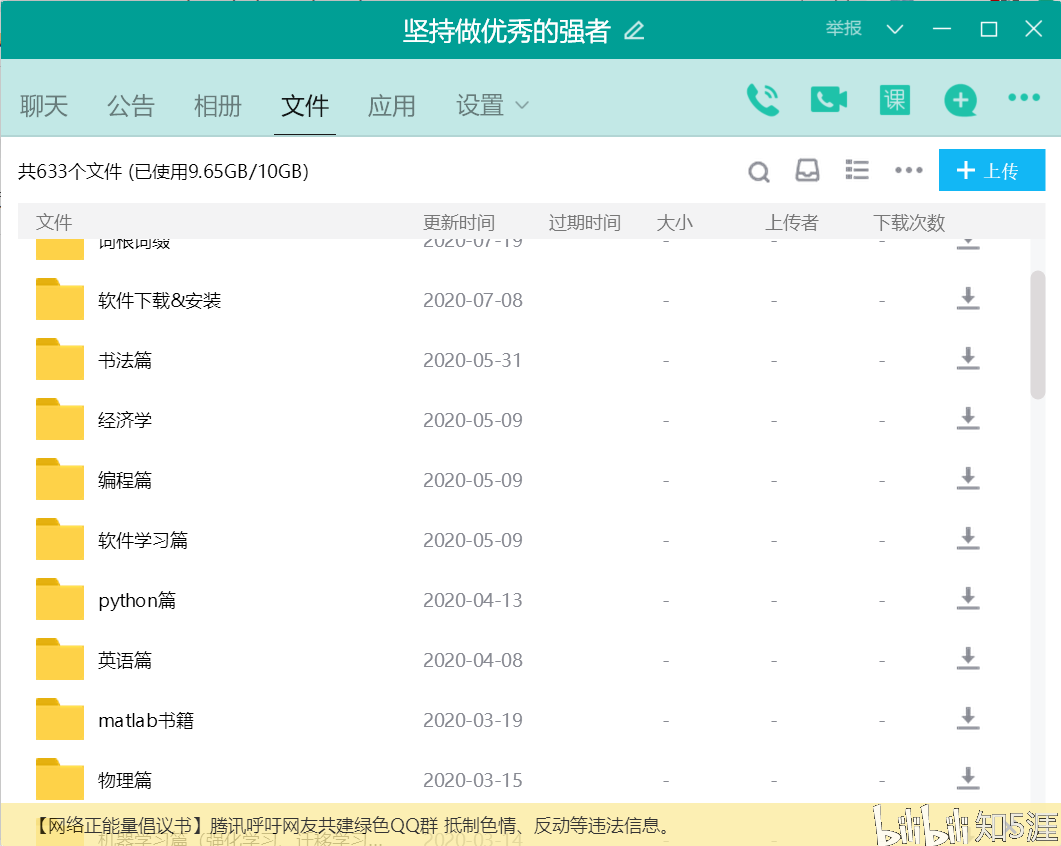Search files with the magnifier icon
The image size is (1061, 846).
(759, 171)
